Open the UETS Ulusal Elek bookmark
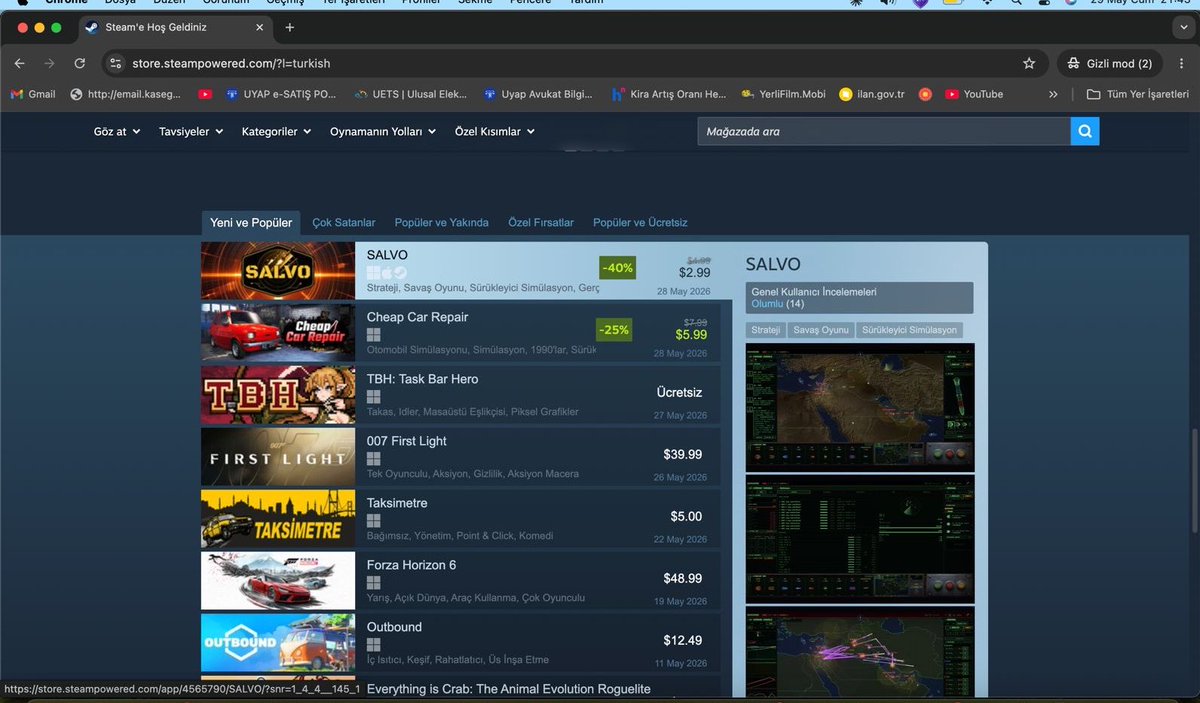The height and width of the screenshot is (703, 1200). [x=411, y=94]
